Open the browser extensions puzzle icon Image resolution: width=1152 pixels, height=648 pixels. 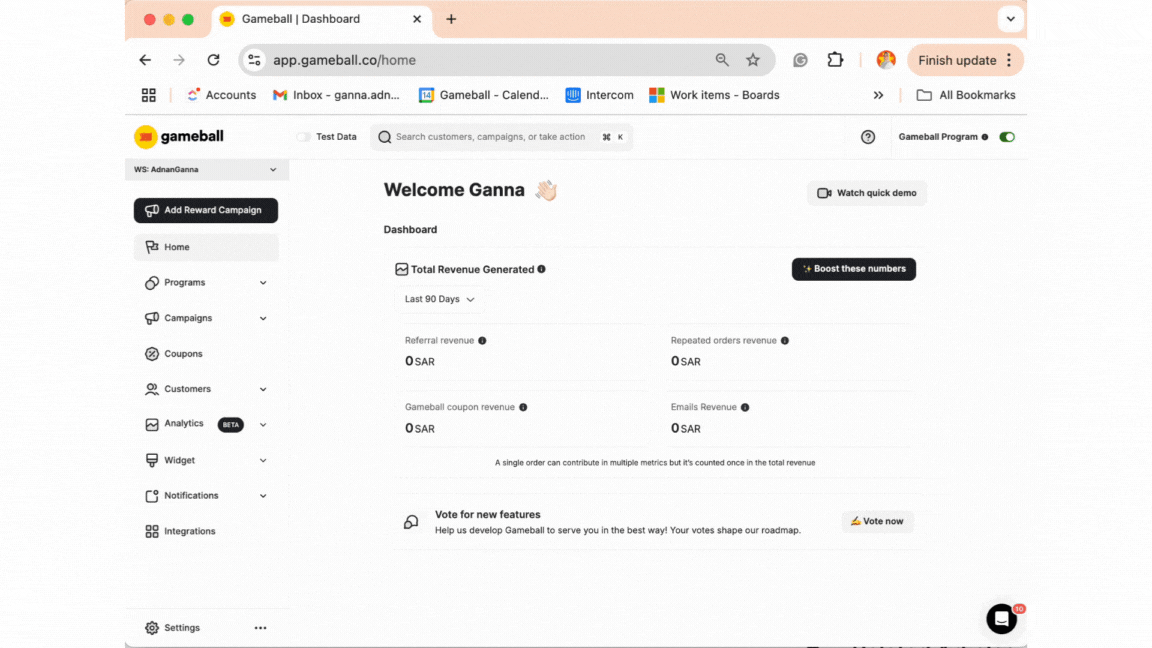pos(835,60)
